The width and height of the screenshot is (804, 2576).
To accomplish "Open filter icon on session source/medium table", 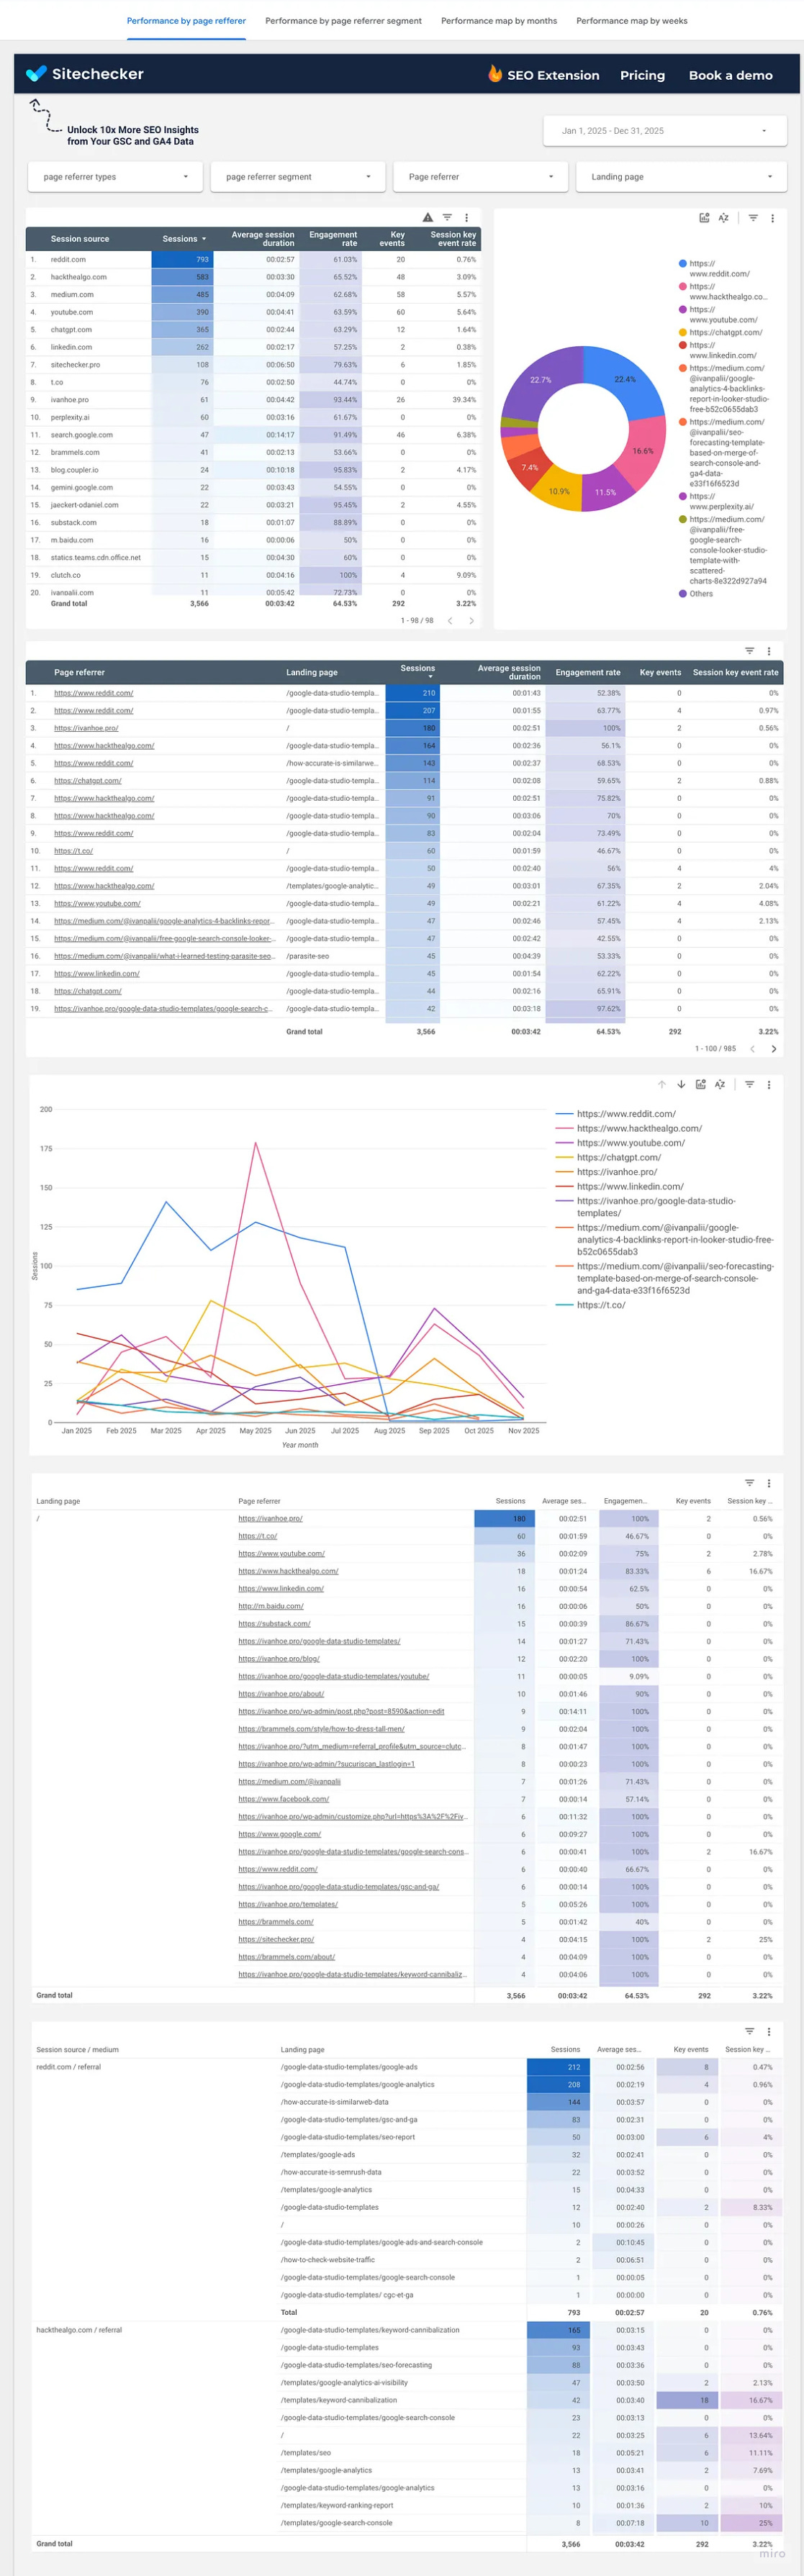I will [749, 2031].
